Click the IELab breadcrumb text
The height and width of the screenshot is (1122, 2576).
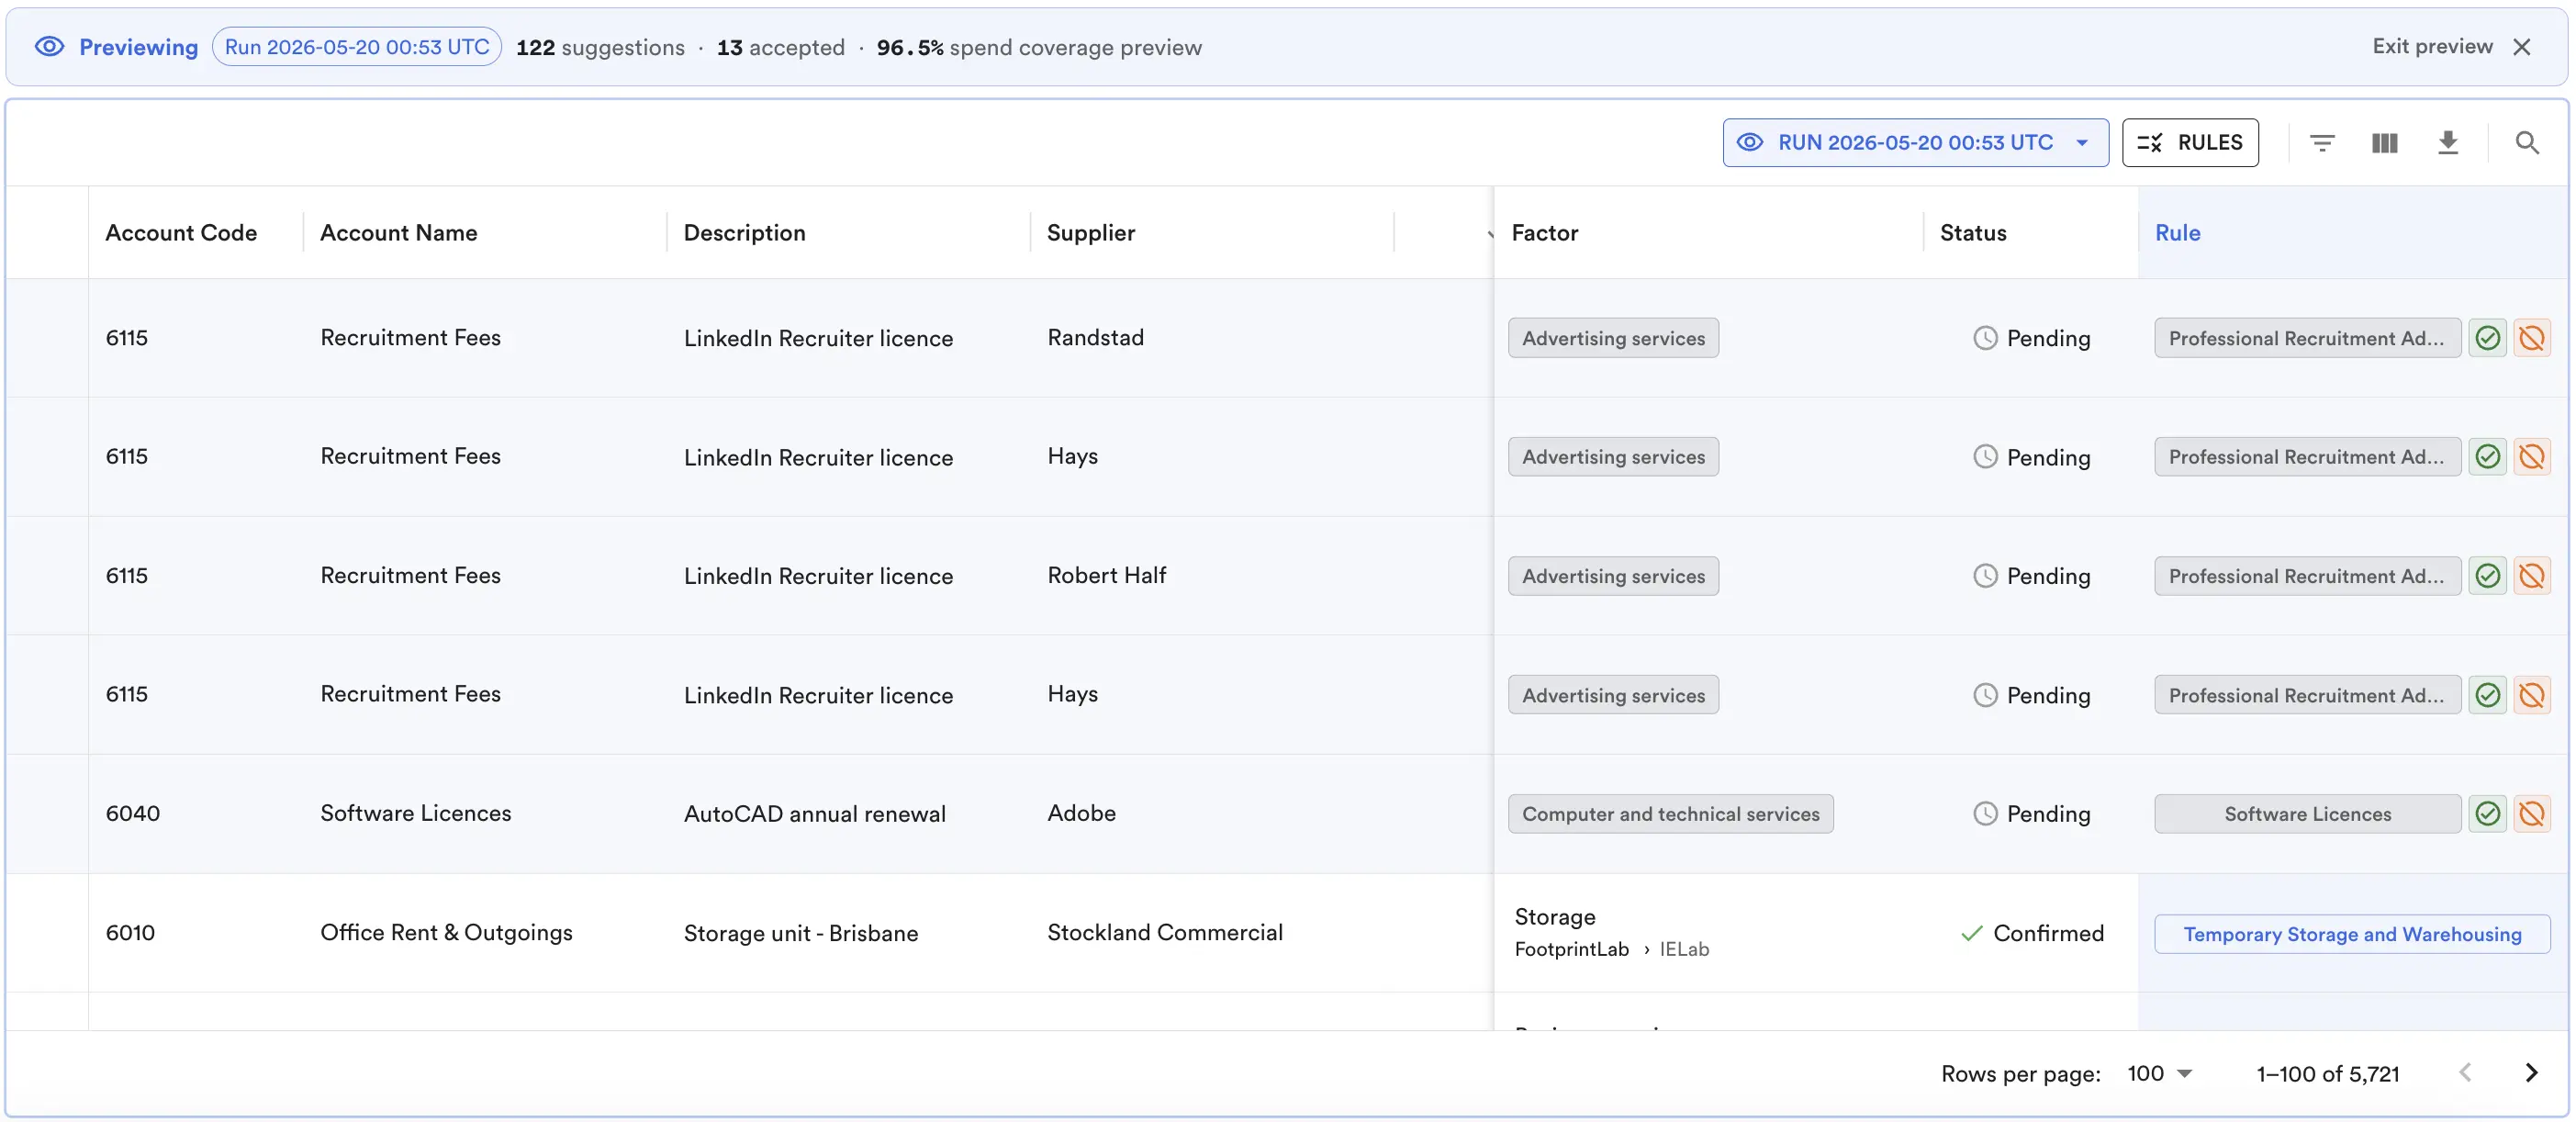point(1684,949)
